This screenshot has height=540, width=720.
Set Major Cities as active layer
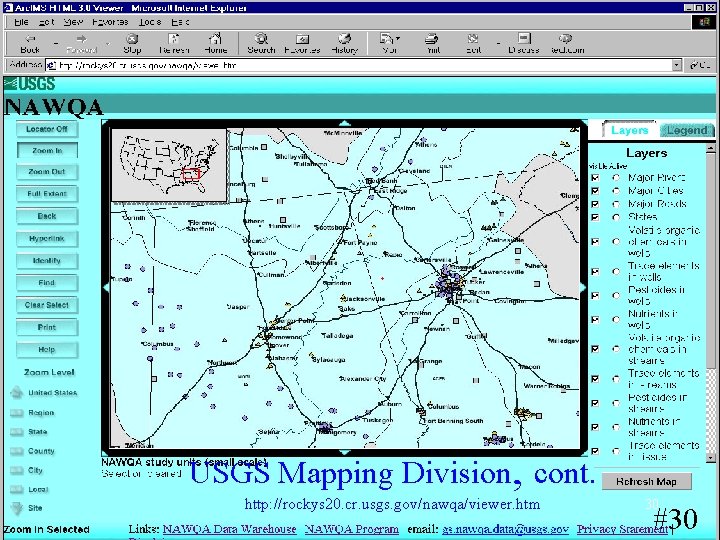[x=616, y=191]
